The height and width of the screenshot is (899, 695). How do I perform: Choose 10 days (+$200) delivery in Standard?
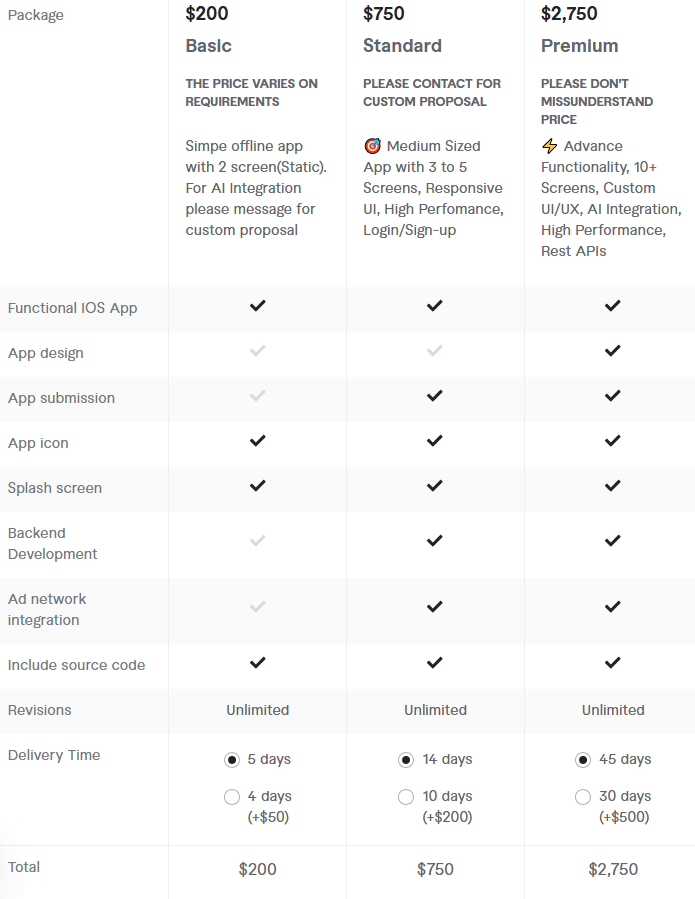(x=406, y=796)
